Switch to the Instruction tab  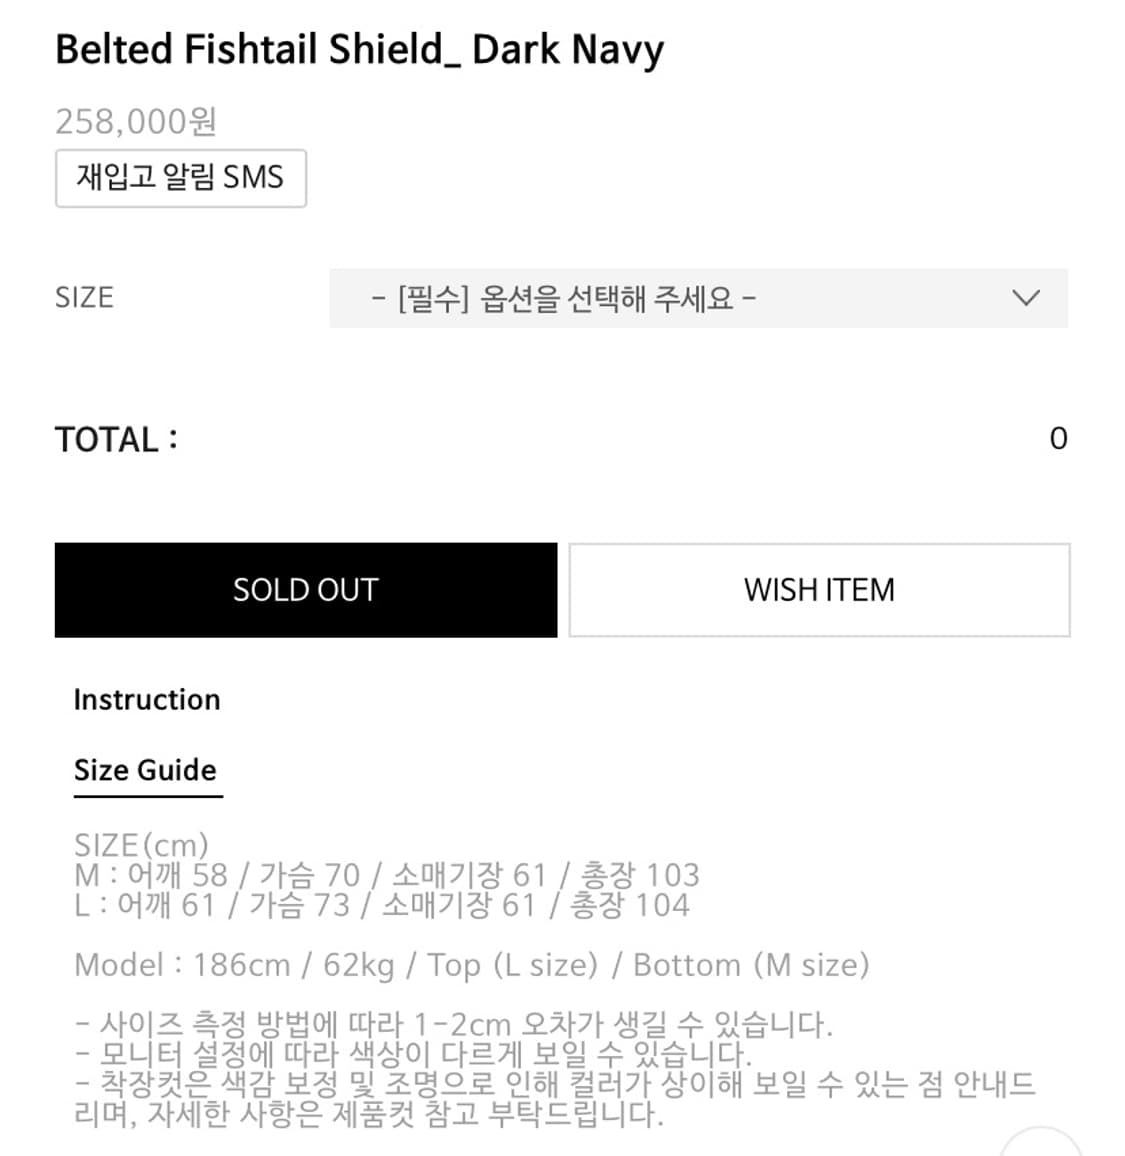tap(147, 700)
